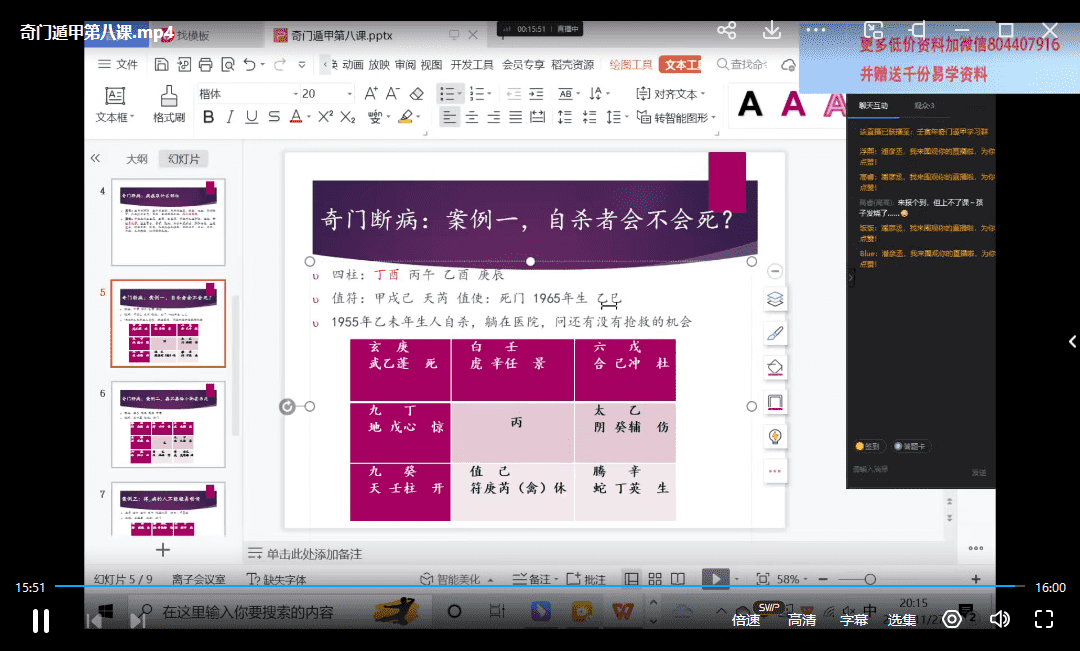Click the layers icon beside the slide
1080x651 pixels.
tap(774, 300)
